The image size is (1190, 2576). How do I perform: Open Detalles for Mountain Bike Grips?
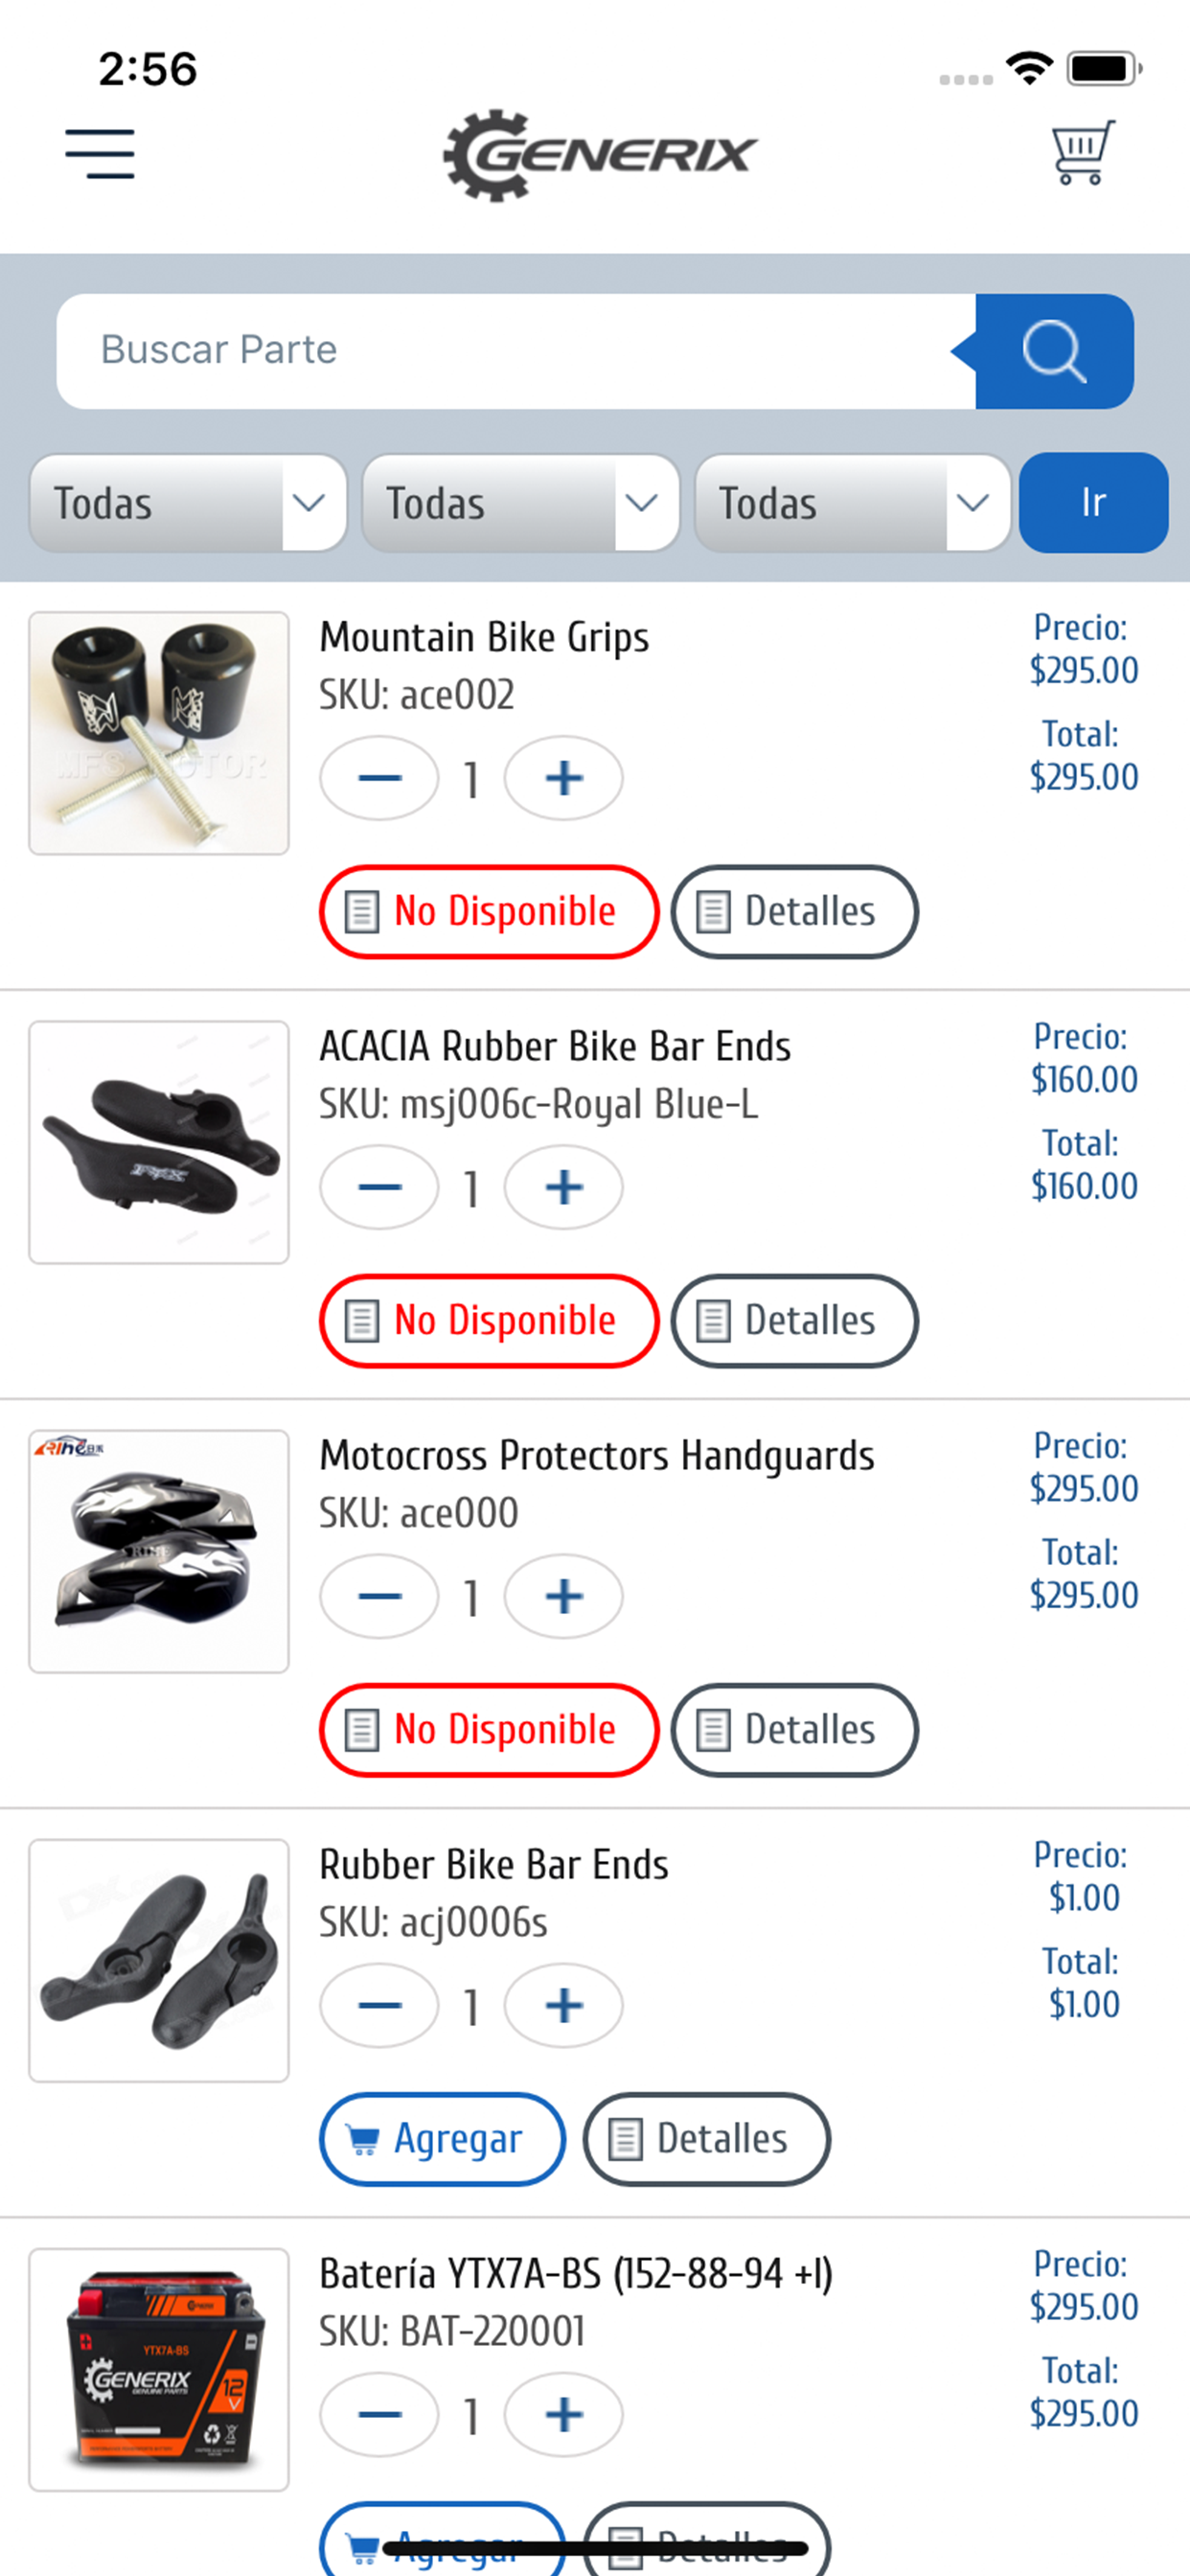[x=794, y=912]
